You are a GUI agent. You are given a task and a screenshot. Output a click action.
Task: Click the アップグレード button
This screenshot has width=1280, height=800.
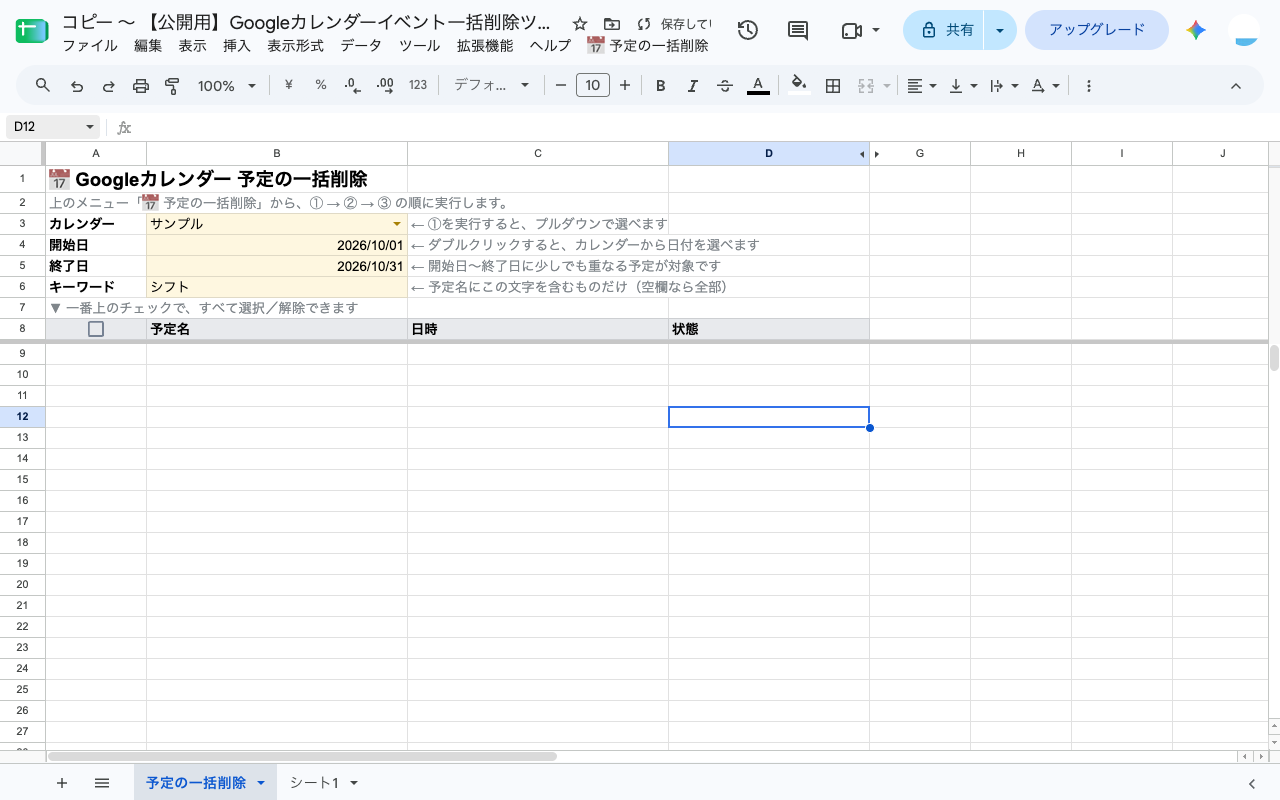[1097, 30]
